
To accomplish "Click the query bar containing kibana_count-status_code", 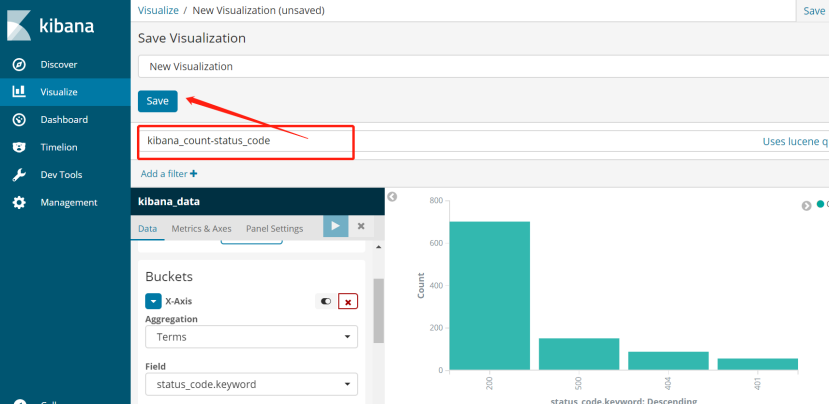I will [x=484, y=141].
